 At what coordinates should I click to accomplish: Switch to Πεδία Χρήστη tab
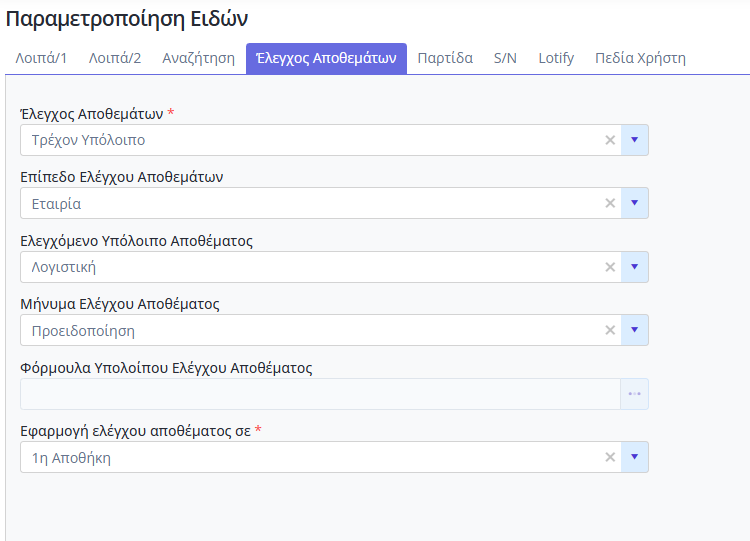tap(640, 58)
